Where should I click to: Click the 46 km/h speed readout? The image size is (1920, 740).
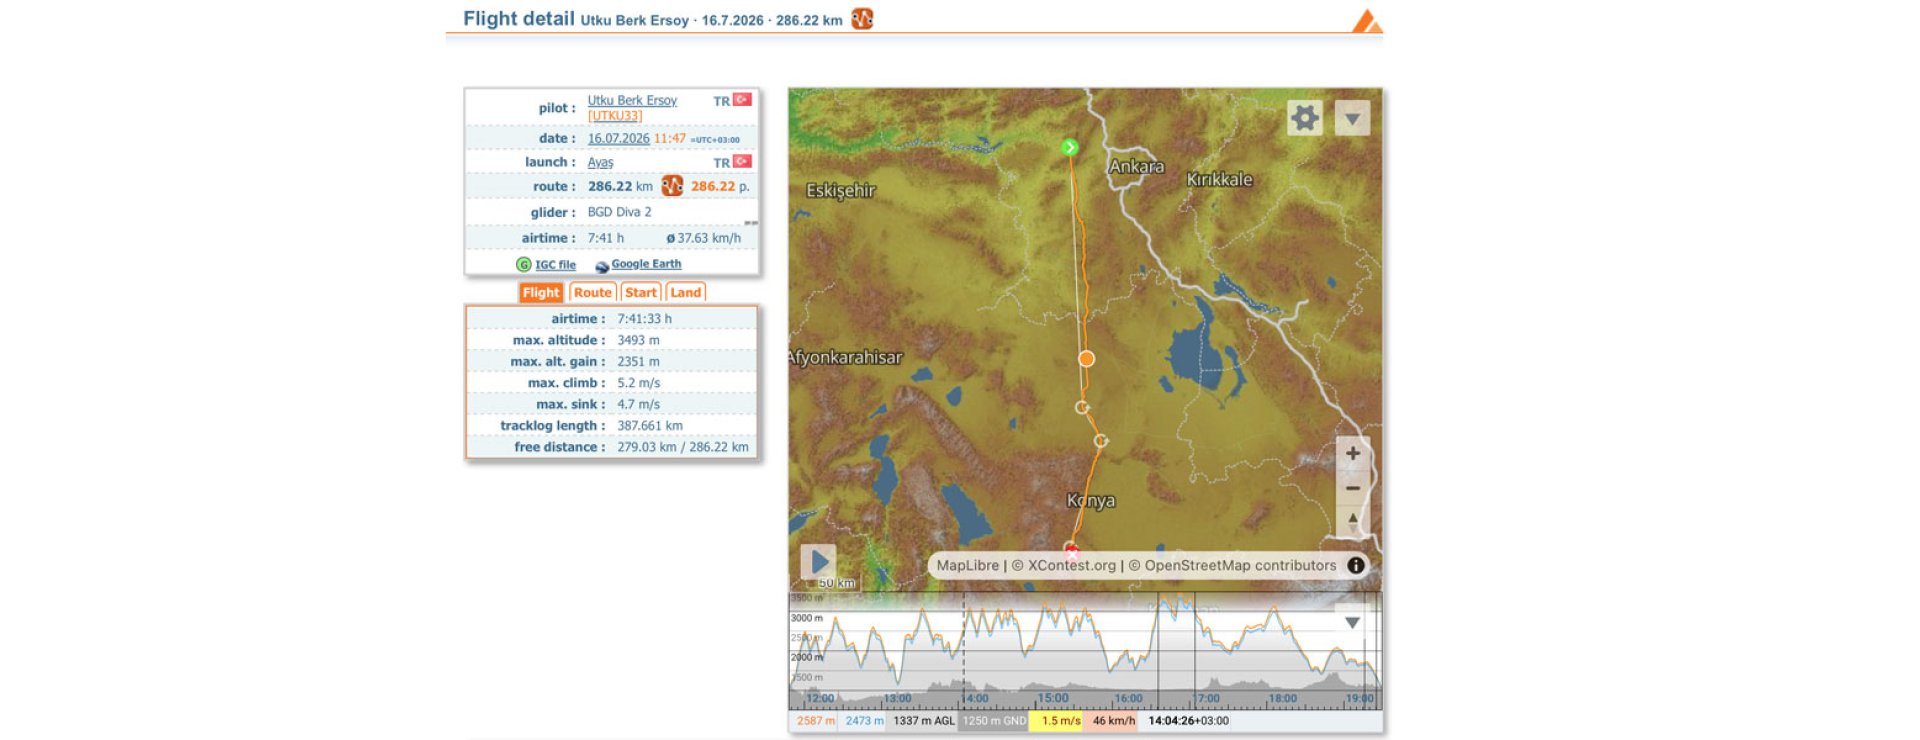(x=1113, y=721)
